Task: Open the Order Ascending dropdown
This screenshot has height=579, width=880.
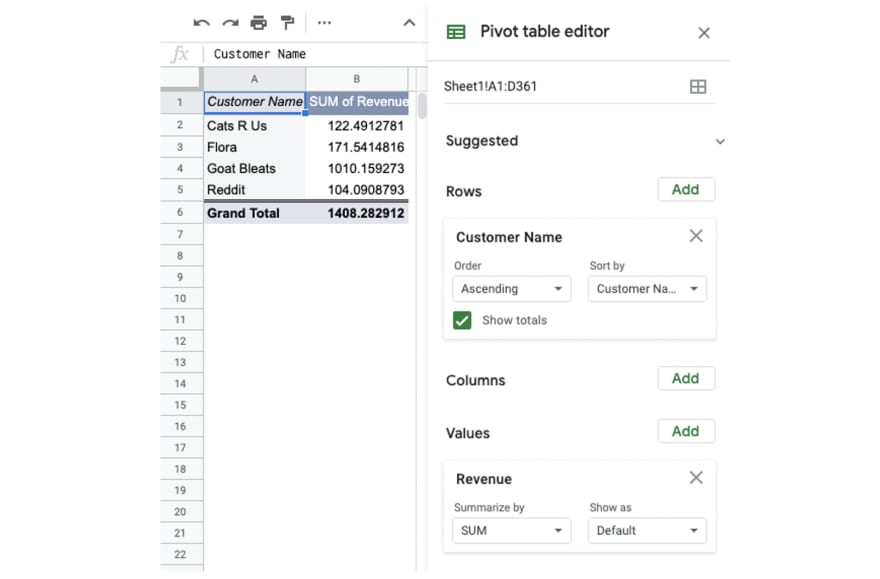Action: pyautogui.click(x=511, y=289)
